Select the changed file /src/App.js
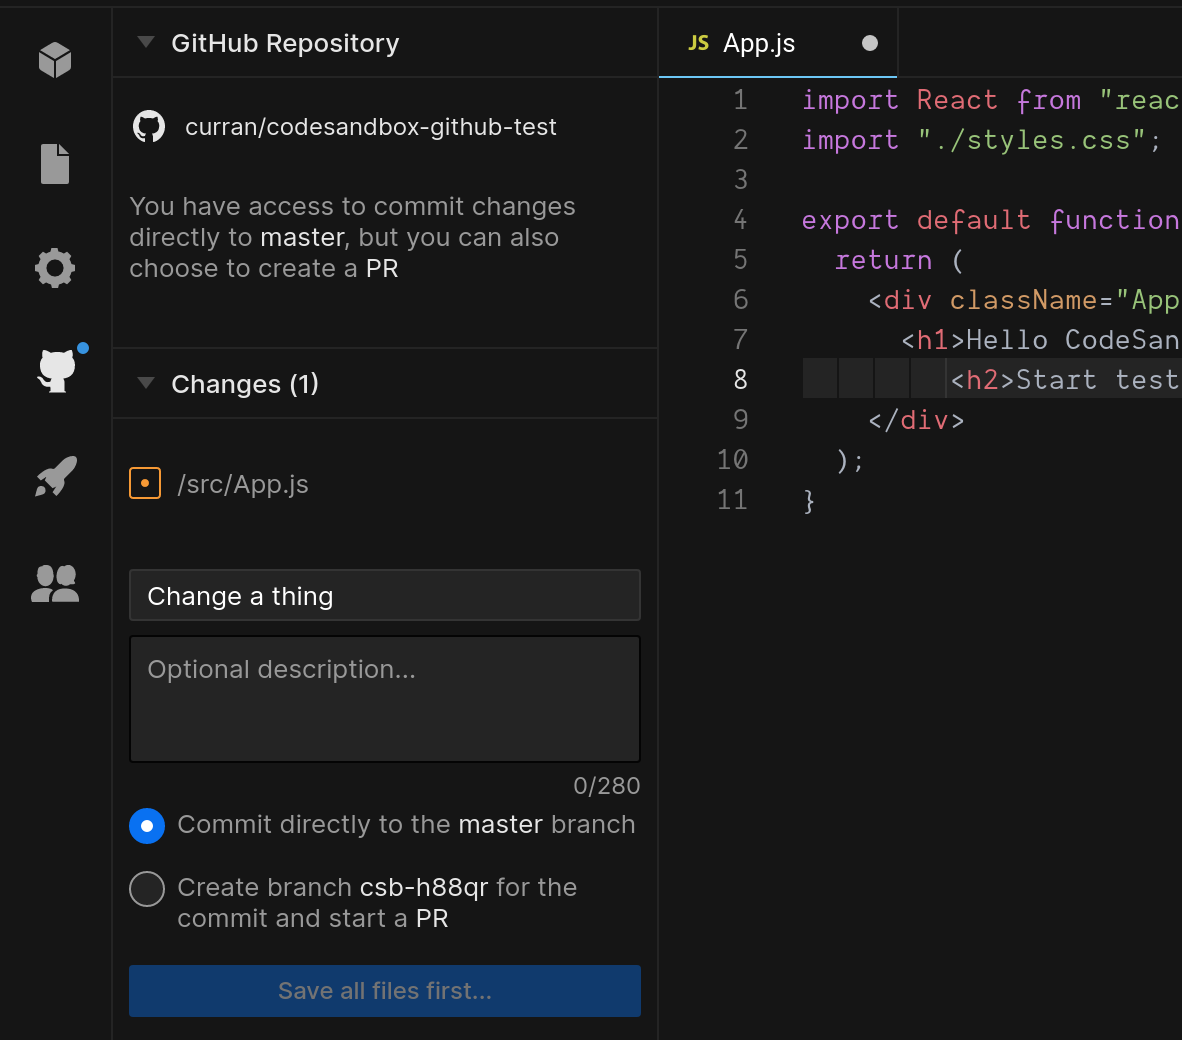 pyautogui.click(x=242, y=483)
